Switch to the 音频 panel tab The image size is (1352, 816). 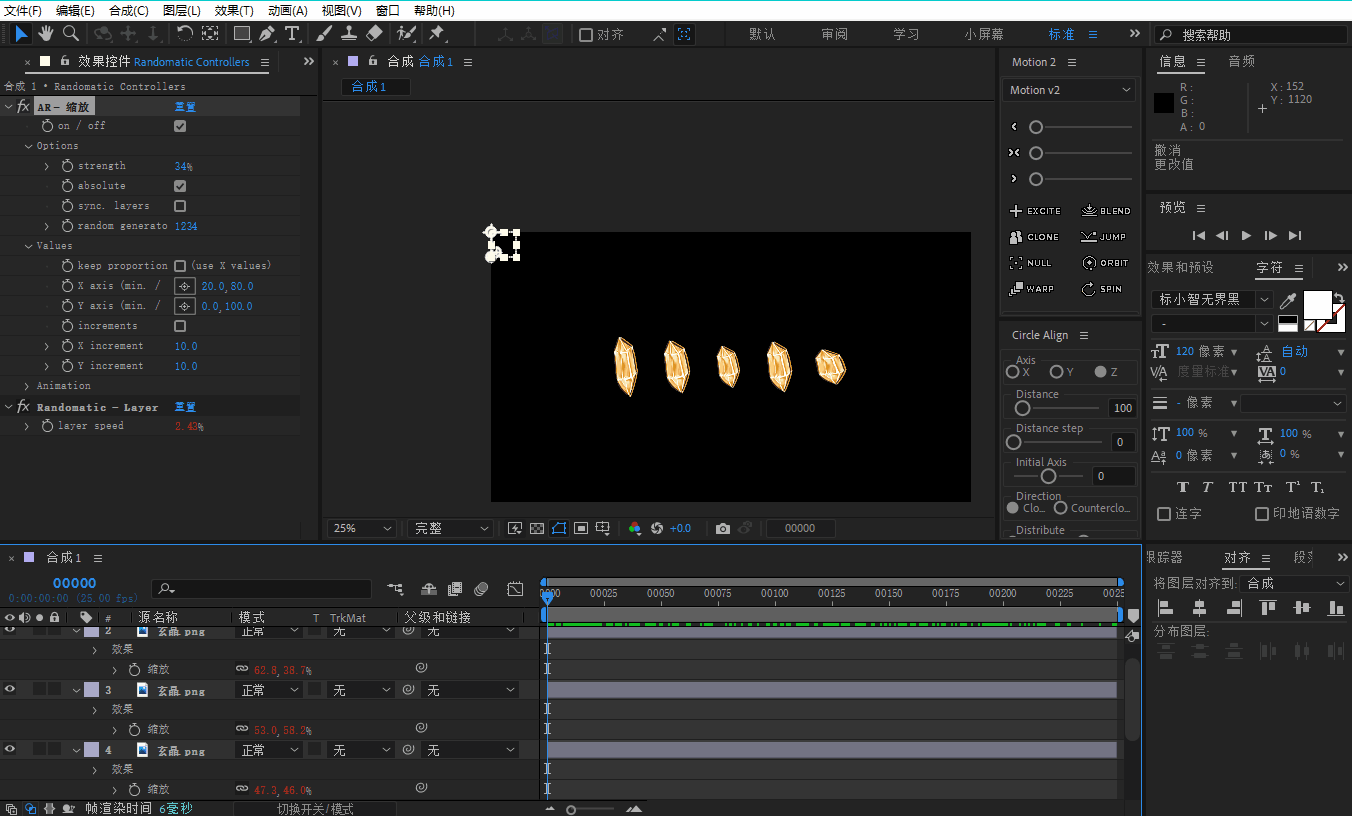(1242, 61)
